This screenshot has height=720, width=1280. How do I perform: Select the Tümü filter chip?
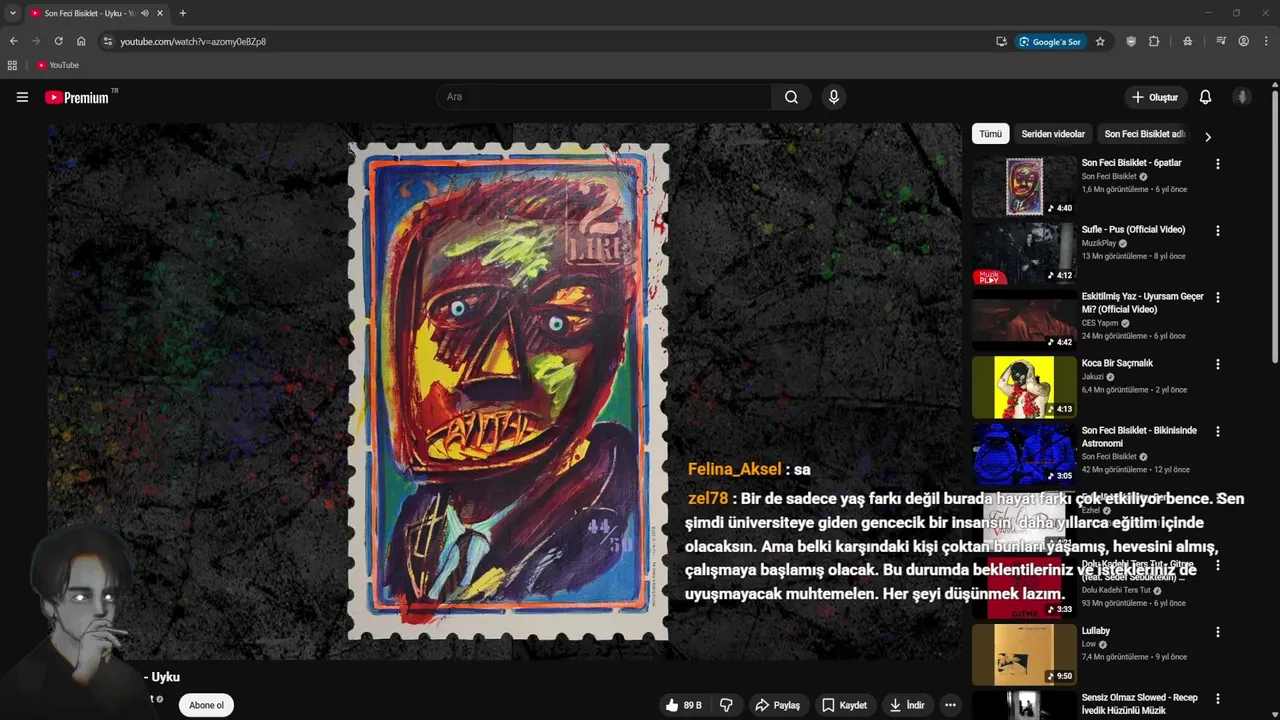[x=990, y=134]
